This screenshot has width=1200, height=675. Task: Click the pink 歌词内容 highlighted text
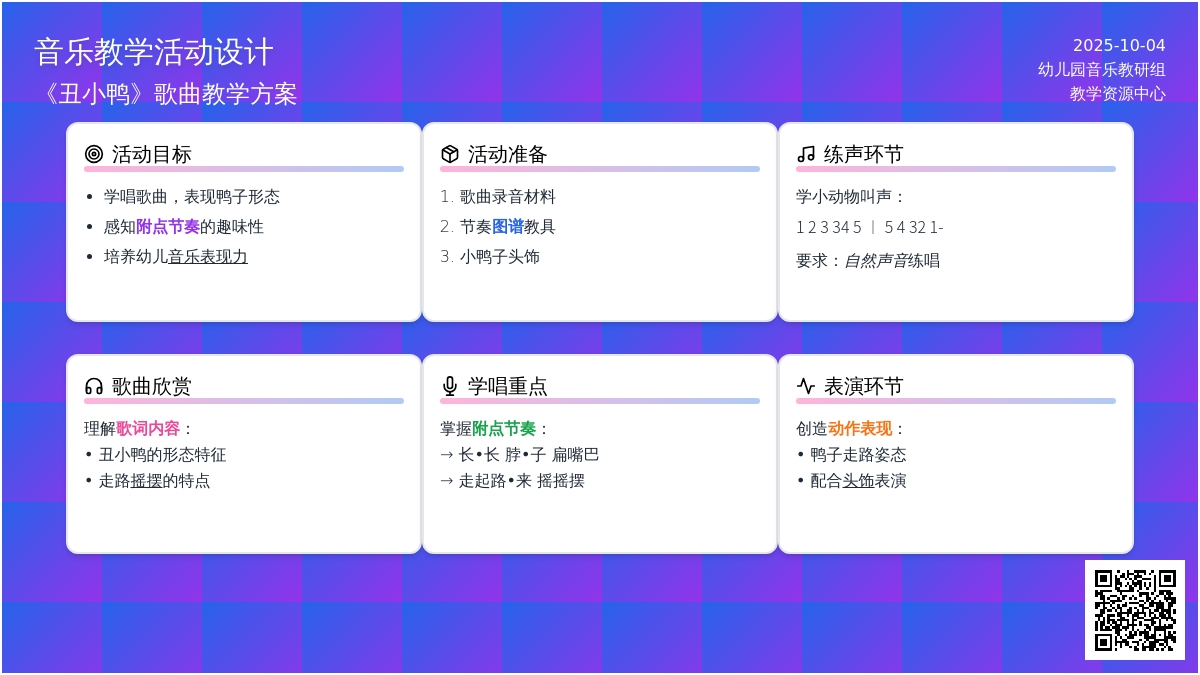point(148,429)
